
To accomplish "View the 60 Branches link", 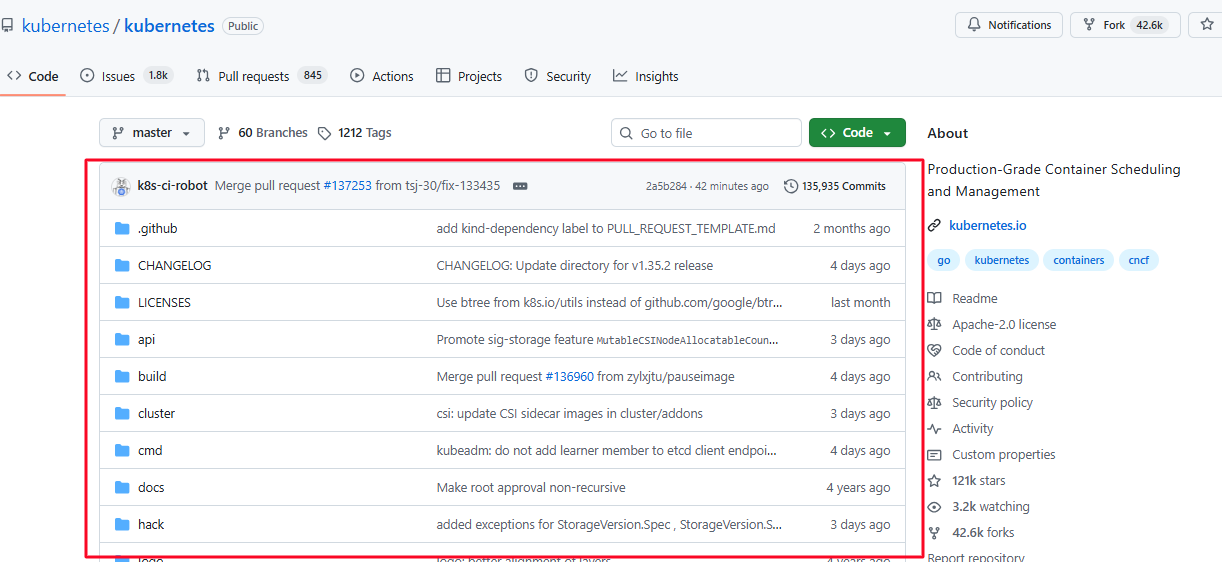I will pos(262,133).
